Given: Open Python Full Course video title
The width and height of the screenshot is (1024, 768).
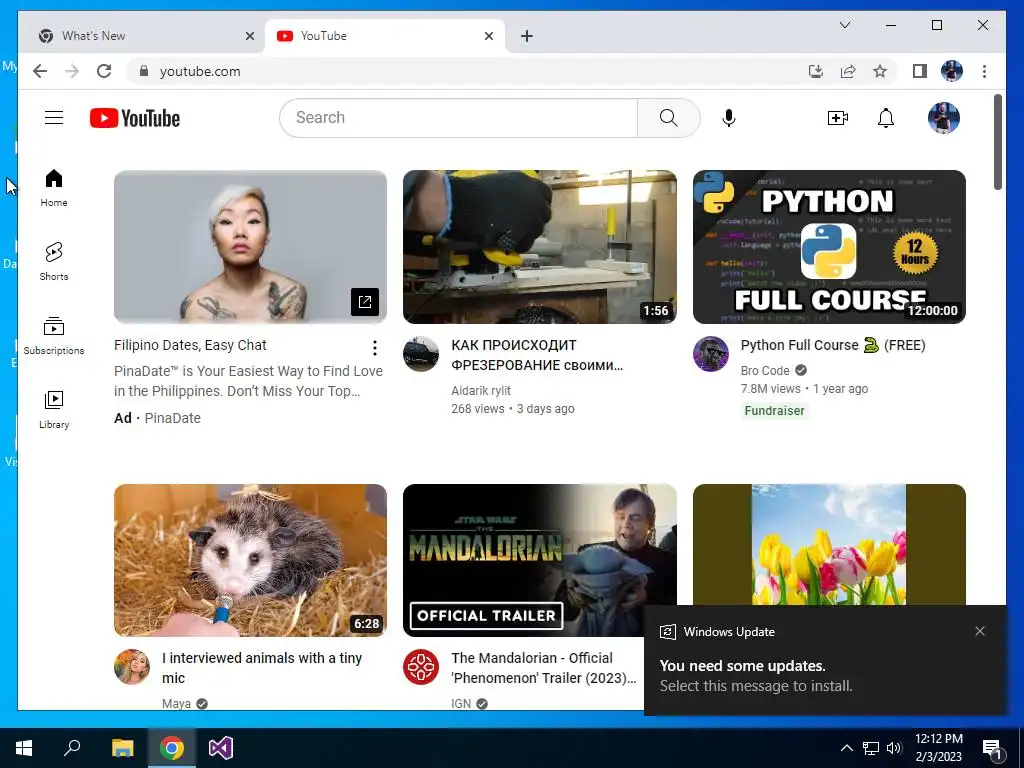Looking at the screenshot, I should pos(833,345).
